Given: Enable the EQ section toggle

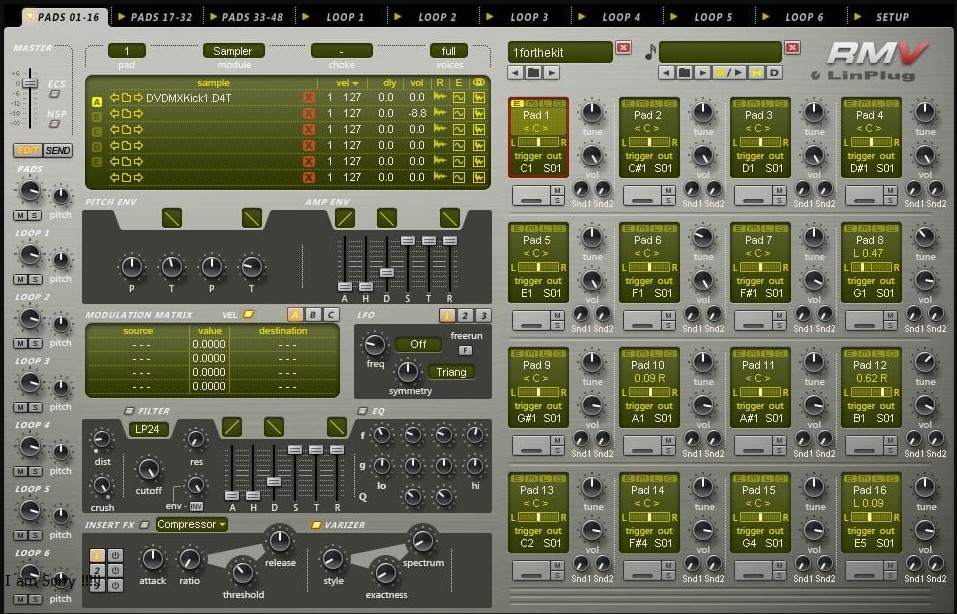Looking at the screenshot, I should (362, 411).
